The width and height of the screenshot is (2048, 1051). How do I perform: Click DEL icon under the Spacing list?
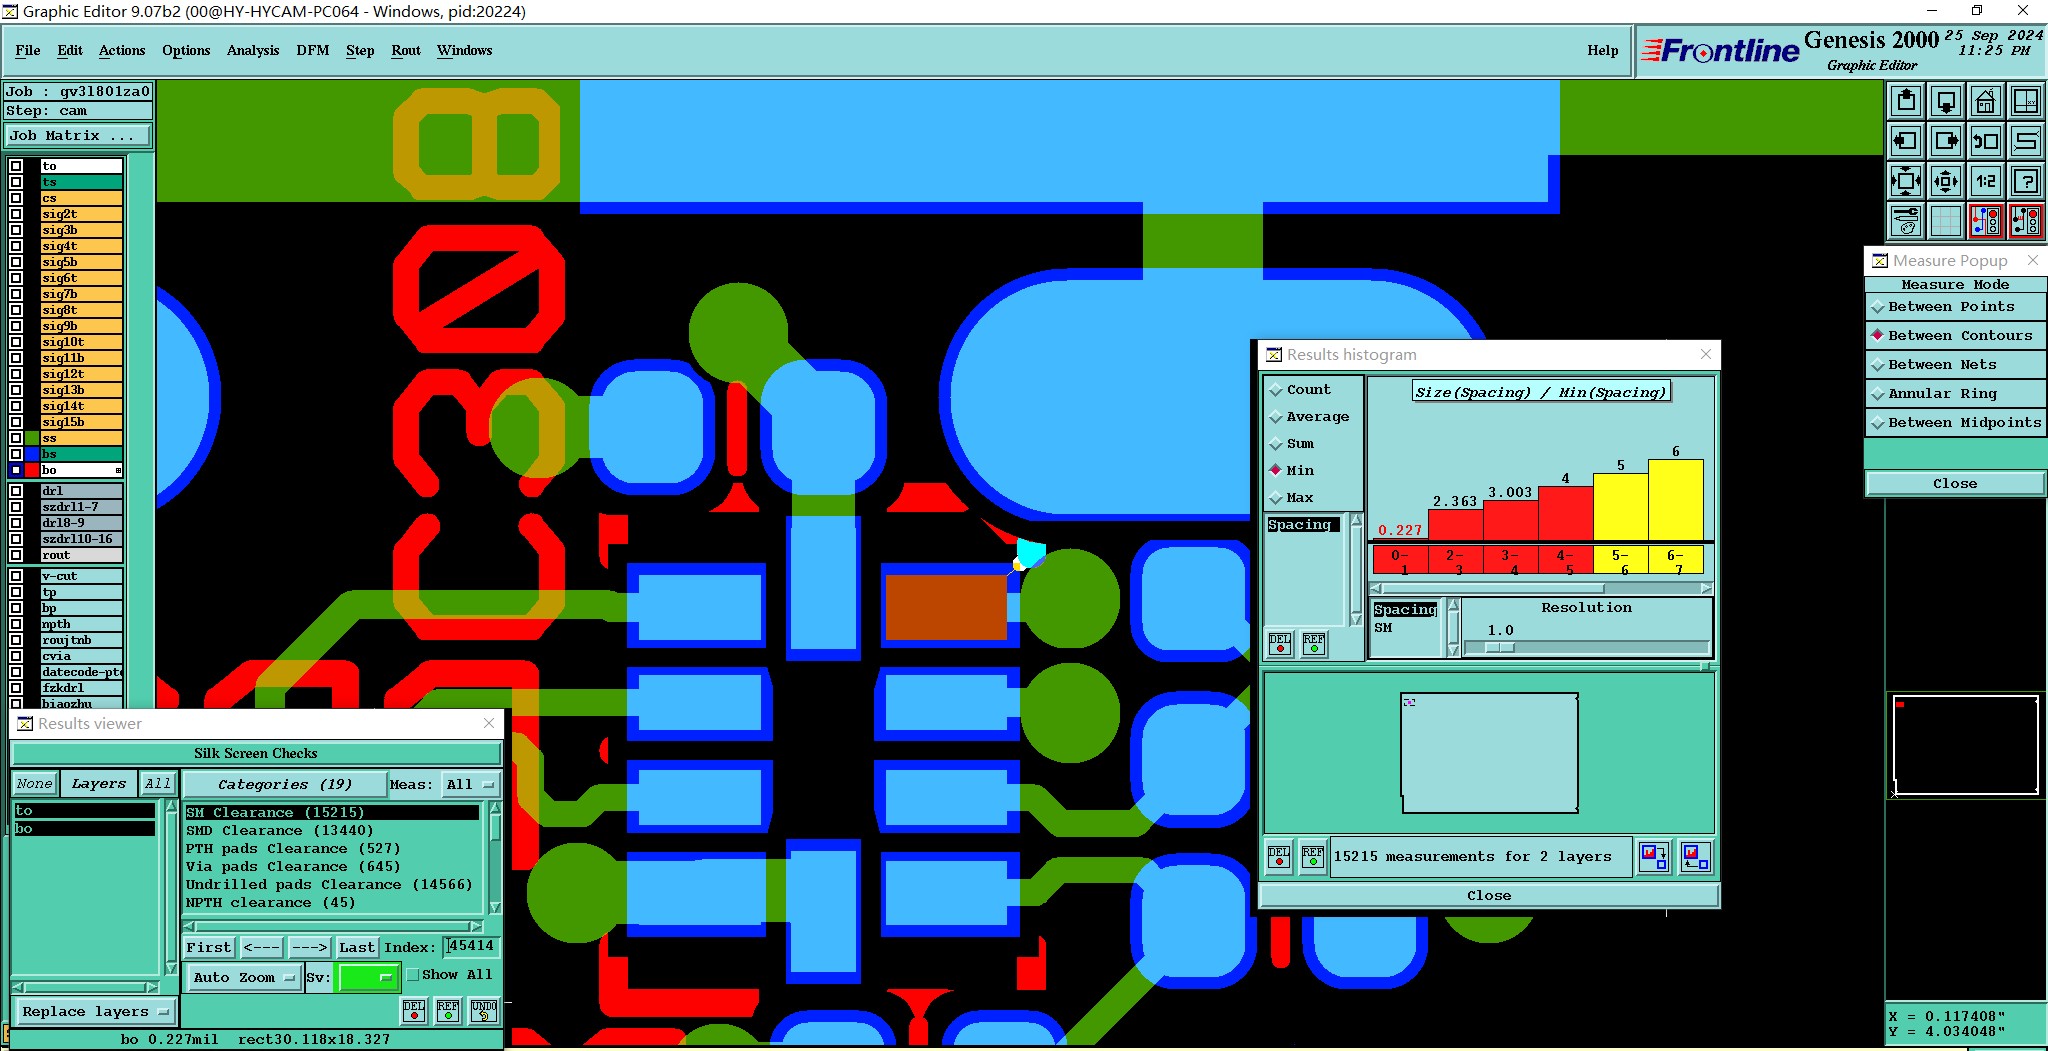(1280, 643)
